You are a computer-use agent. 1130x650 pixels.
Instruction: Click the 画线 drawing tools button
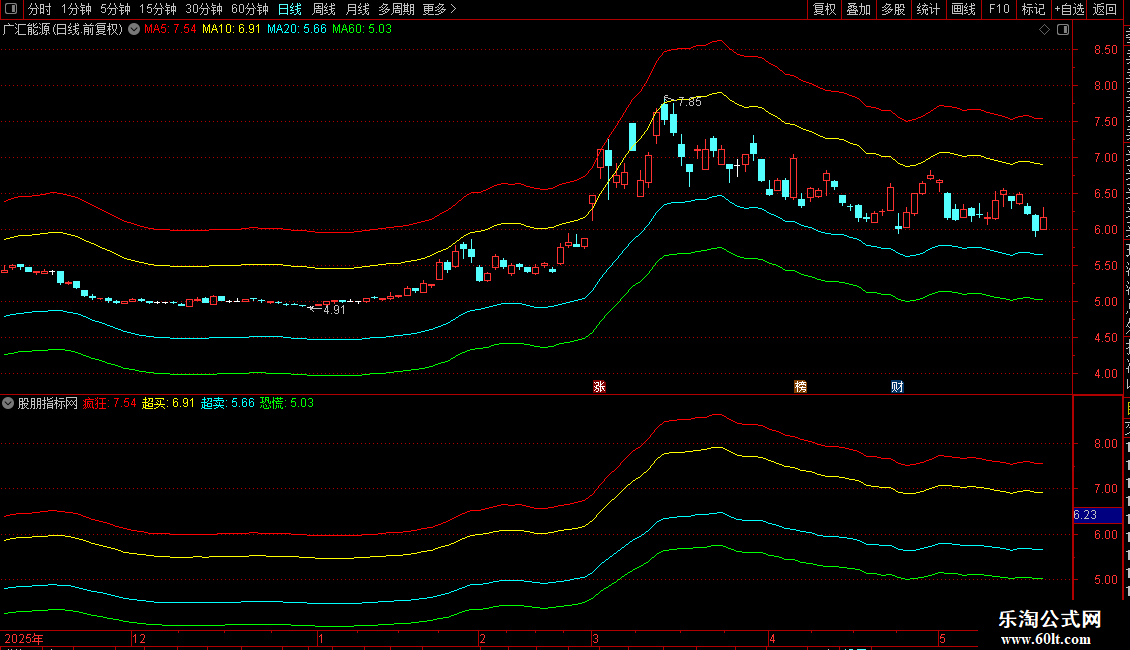coord(964,9)
